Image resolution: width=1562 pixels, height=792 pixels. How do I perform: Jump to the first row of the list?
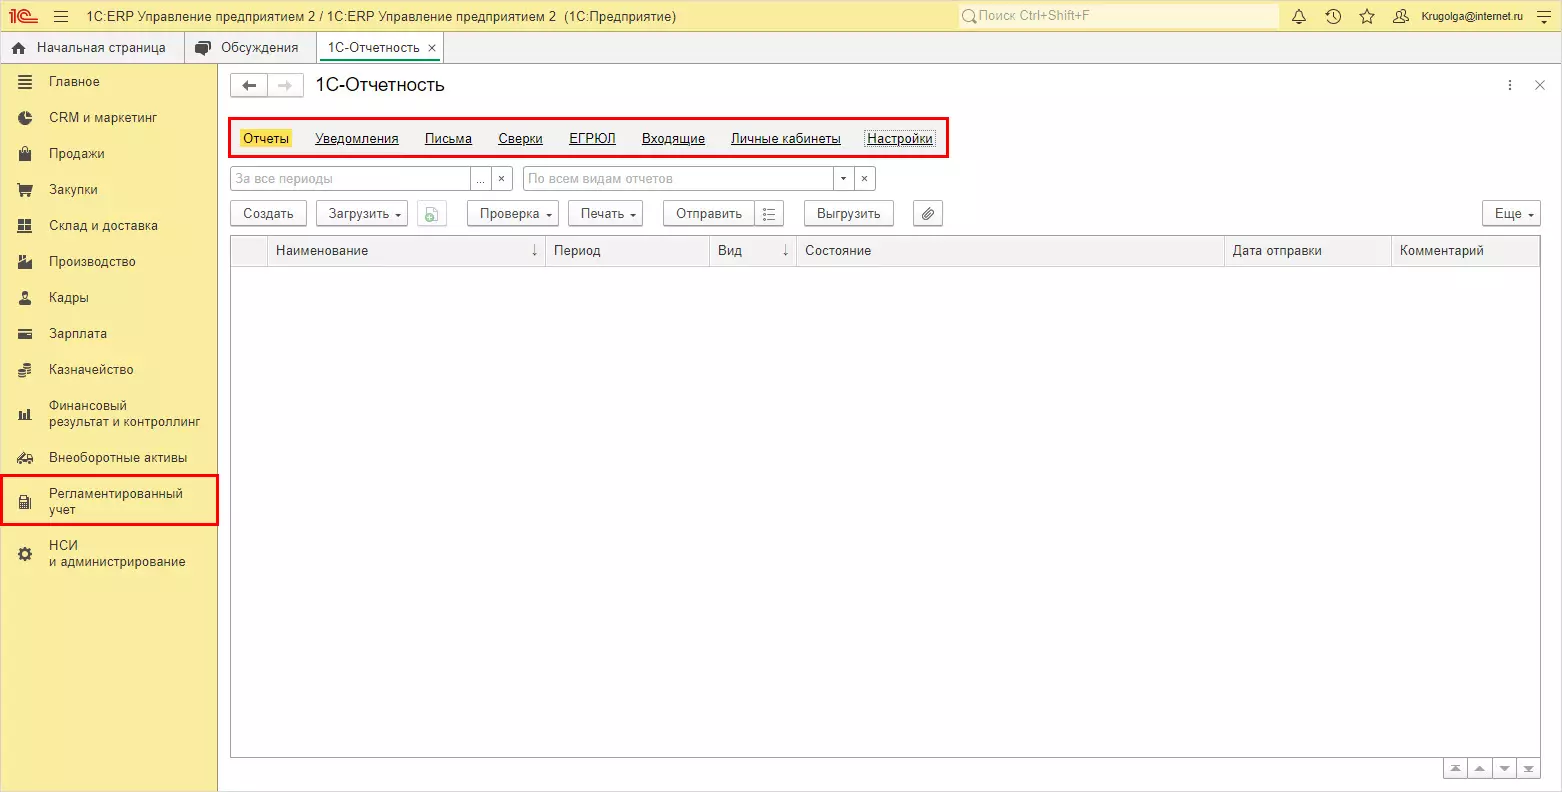1455,769
